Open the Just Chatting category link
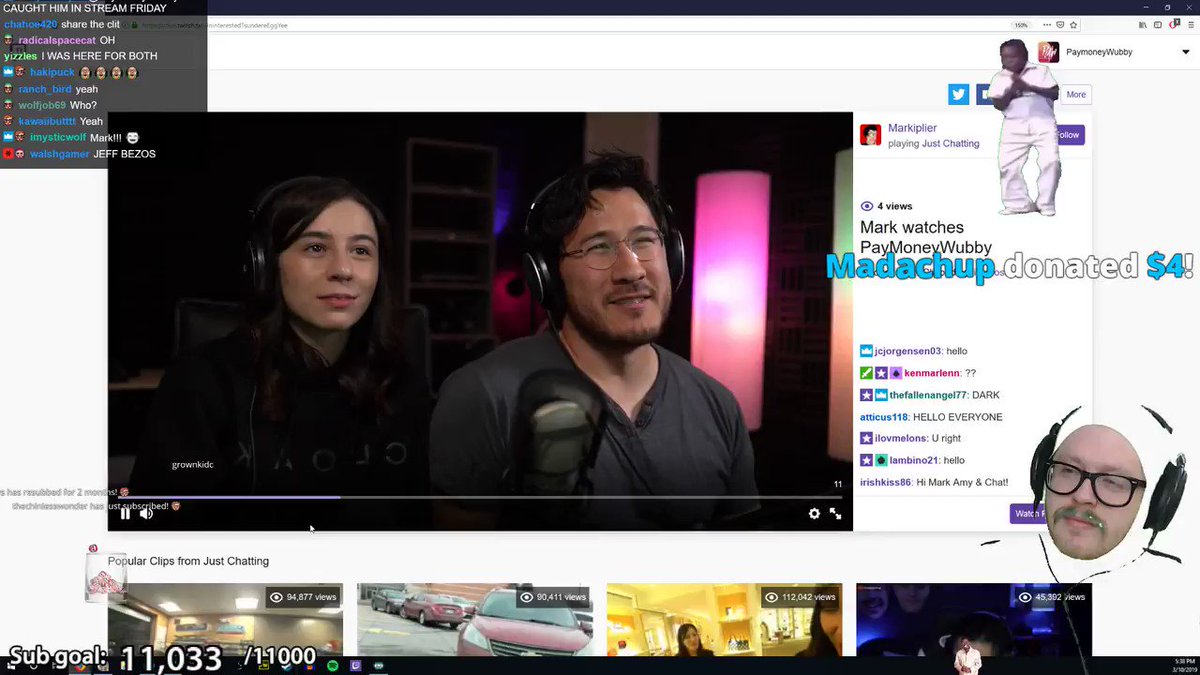Viewport: 1200px width, 675px height. (x=950, y=144)
